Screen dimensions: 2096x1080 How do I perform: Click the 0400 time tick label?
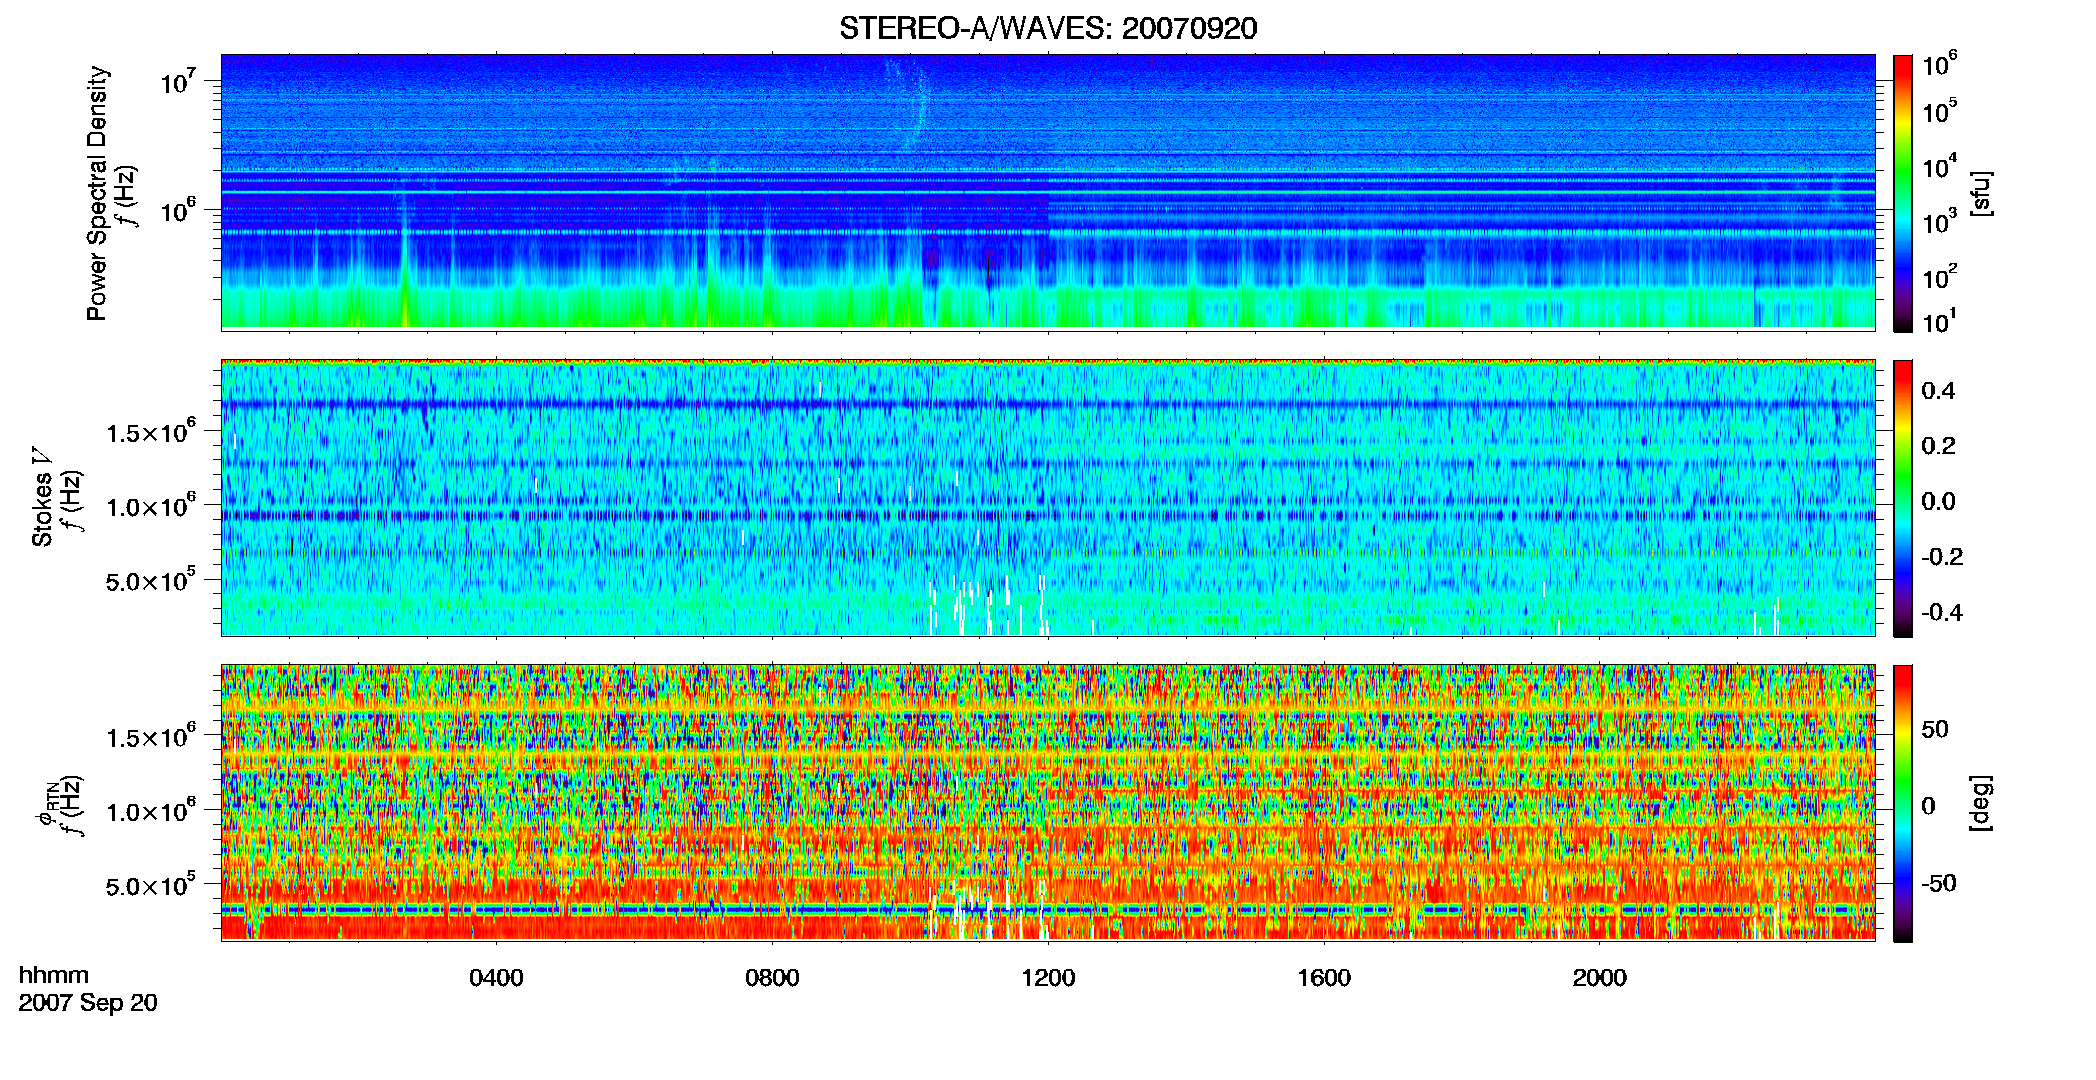coord(496,977)
